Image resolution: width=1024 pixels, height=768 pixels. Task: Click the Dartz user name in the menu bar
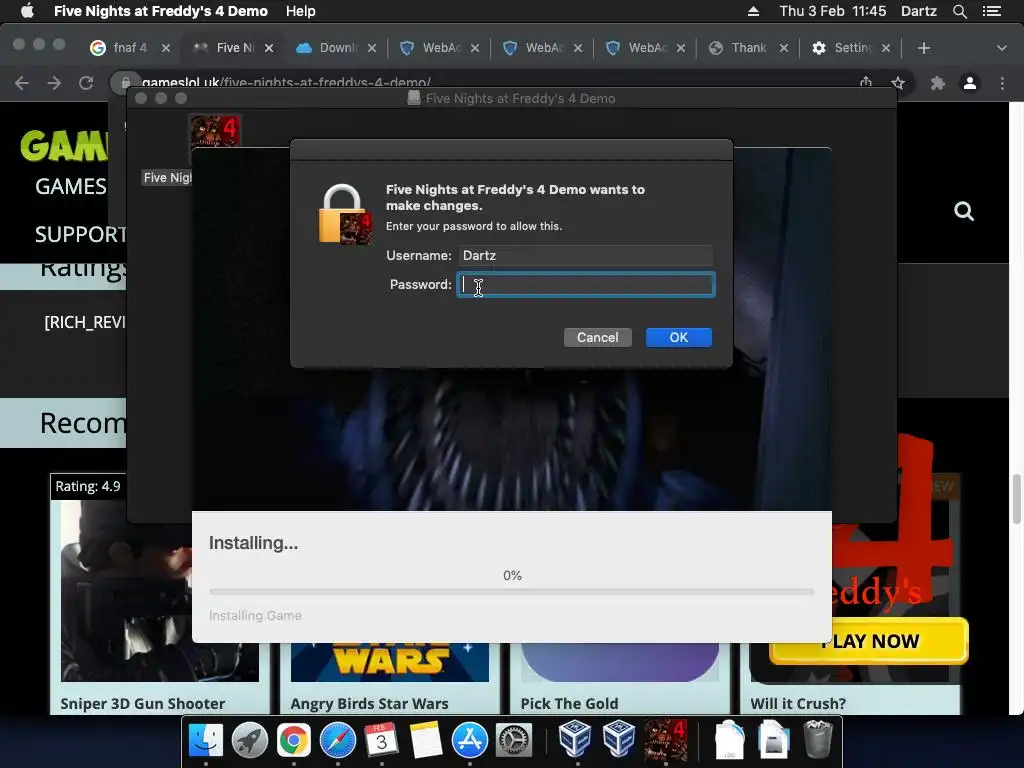point(919,11)
